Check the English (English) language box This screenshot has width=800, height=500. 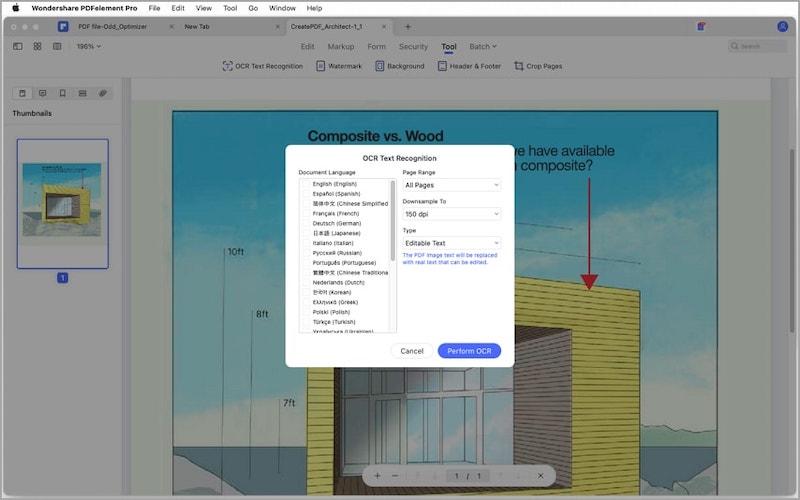[306, 184]
